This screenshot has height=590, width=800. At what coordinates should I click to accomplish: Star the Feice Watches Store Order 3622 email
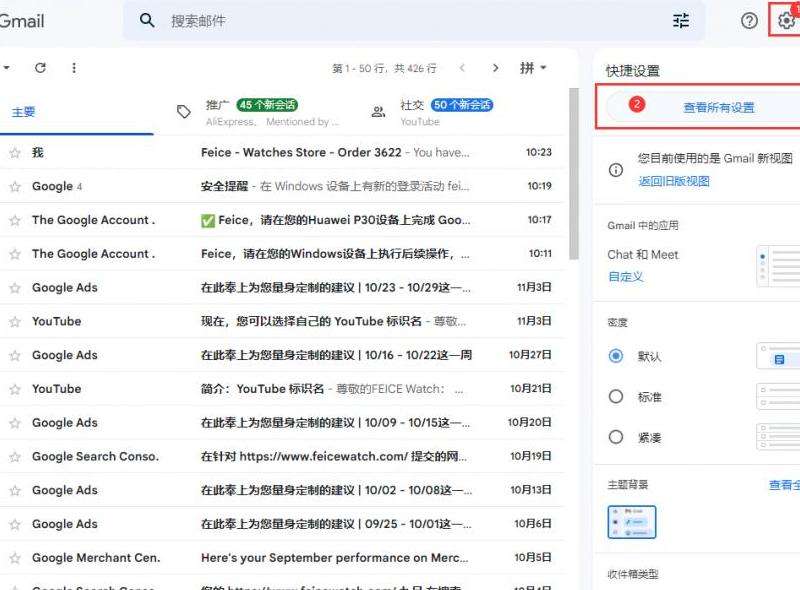(15, 153)
